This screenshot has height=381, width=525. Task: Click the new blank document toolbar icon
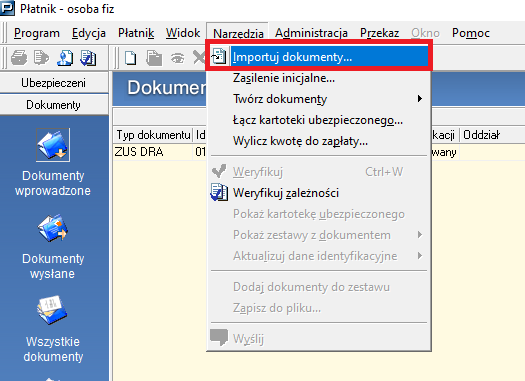click(x=131, y=58)
